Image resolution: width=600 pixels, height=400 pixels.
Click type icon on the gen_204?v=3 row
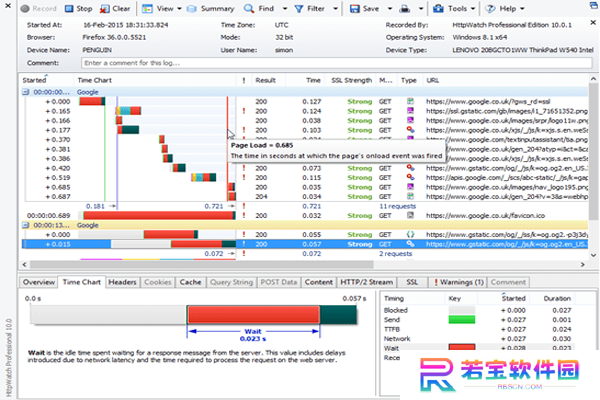pyautogui.click(x=410, y=196)
